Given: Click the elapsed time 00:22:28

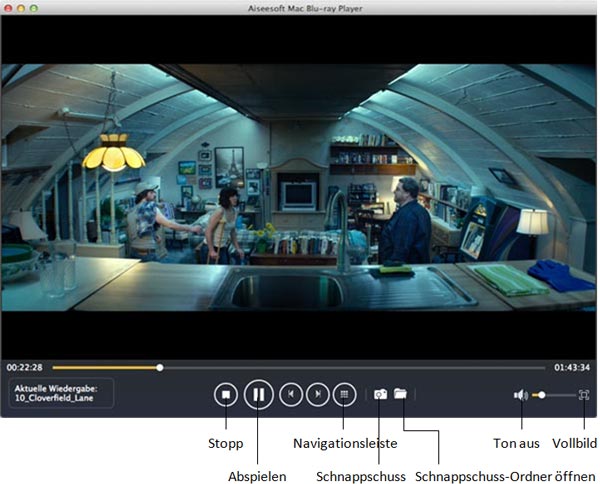Looking at the screenshot, I should pyautogui.click(x=24, y=367).
